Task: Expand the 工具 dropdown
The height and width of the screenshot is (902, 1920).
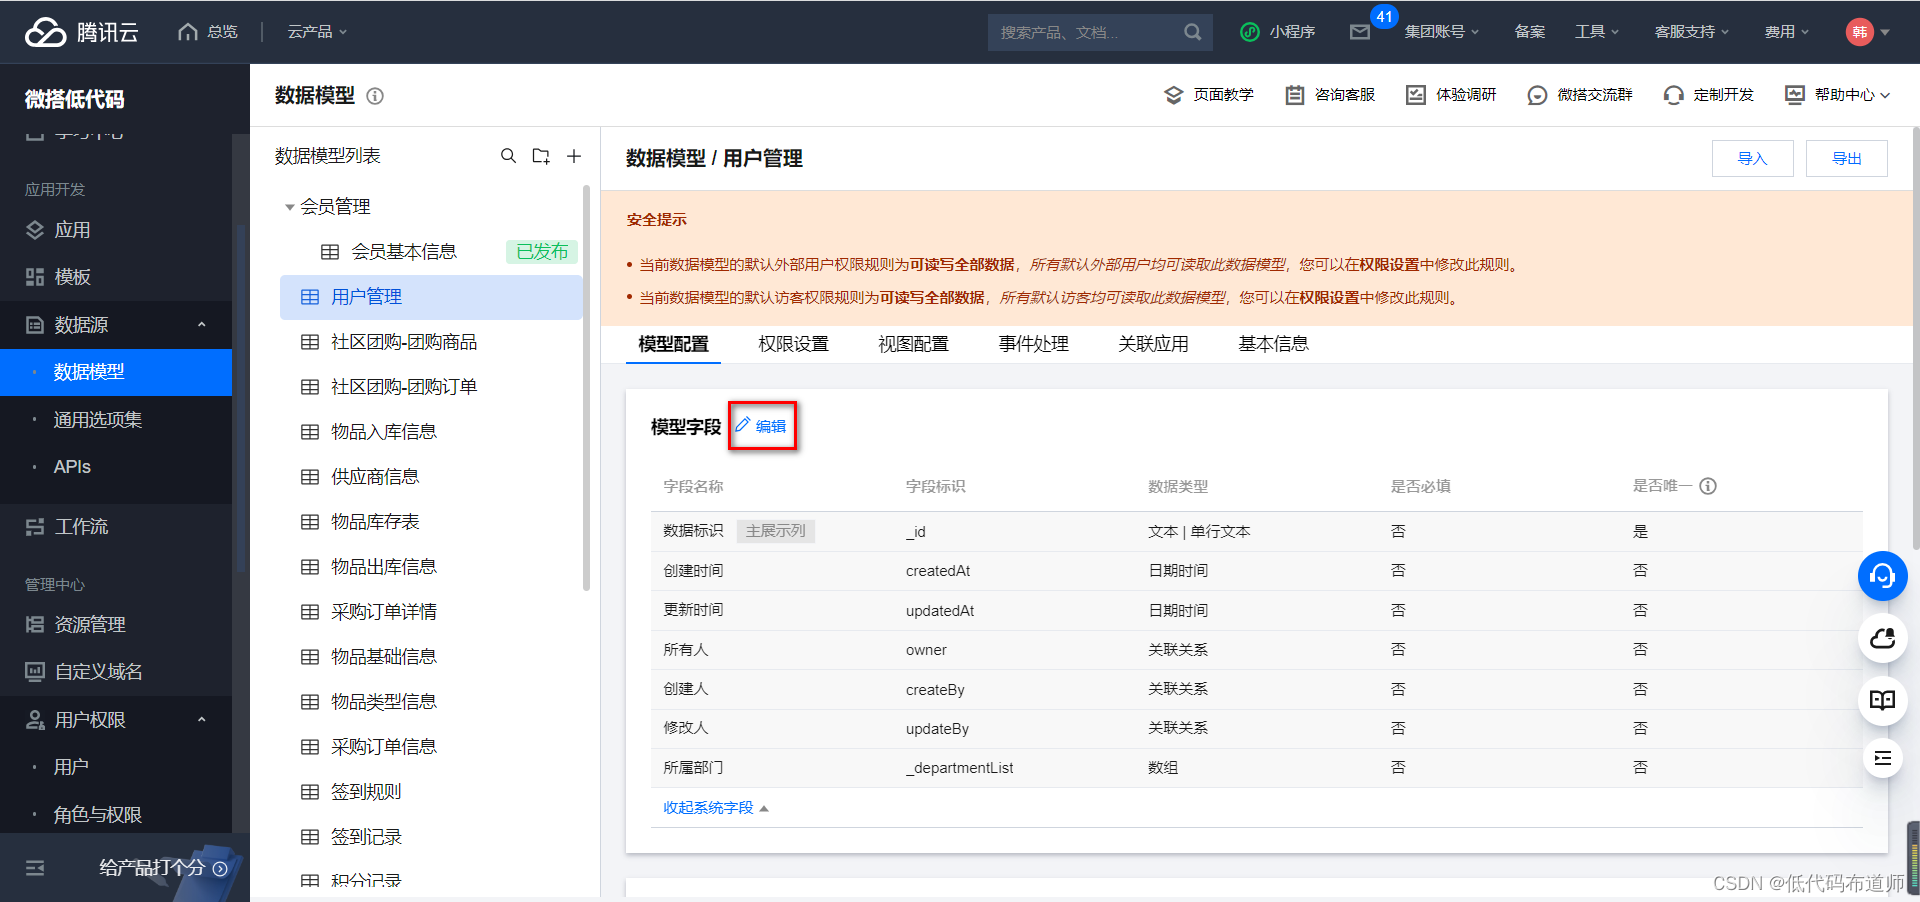Action: (x=1597, y=32)
